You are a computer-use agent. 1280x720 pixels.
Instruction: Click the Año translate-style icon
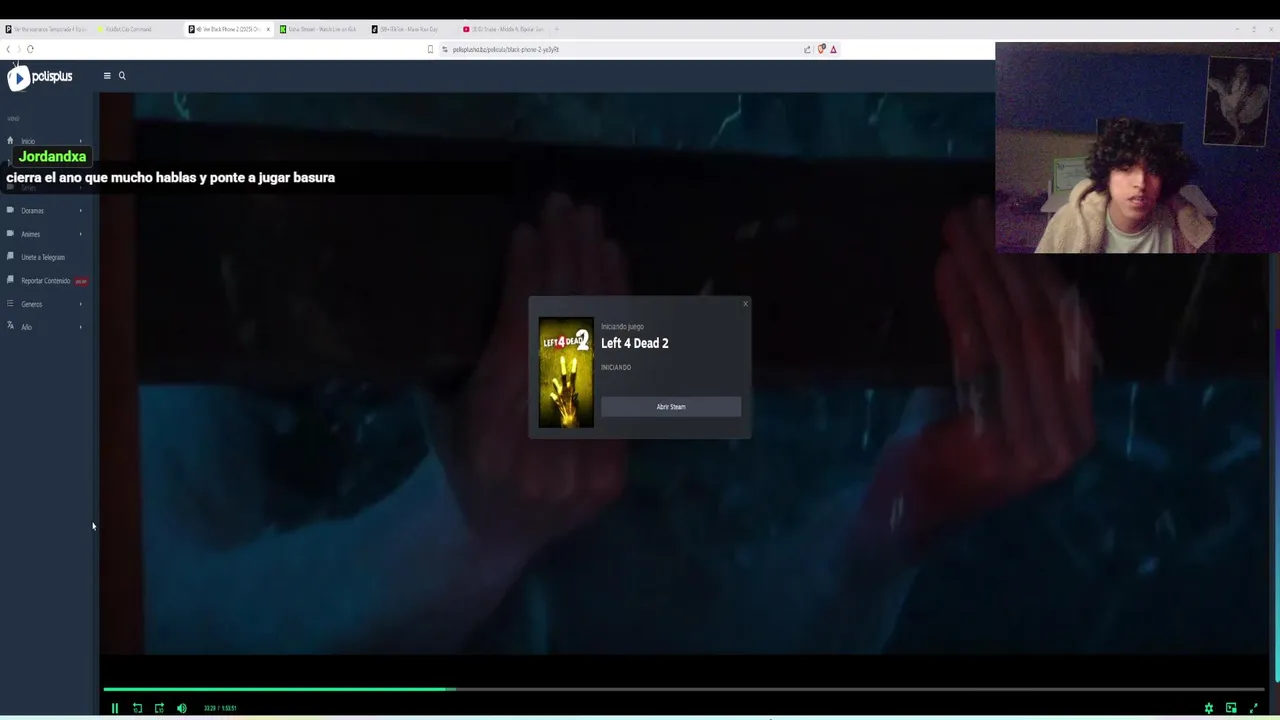[10, 326]
